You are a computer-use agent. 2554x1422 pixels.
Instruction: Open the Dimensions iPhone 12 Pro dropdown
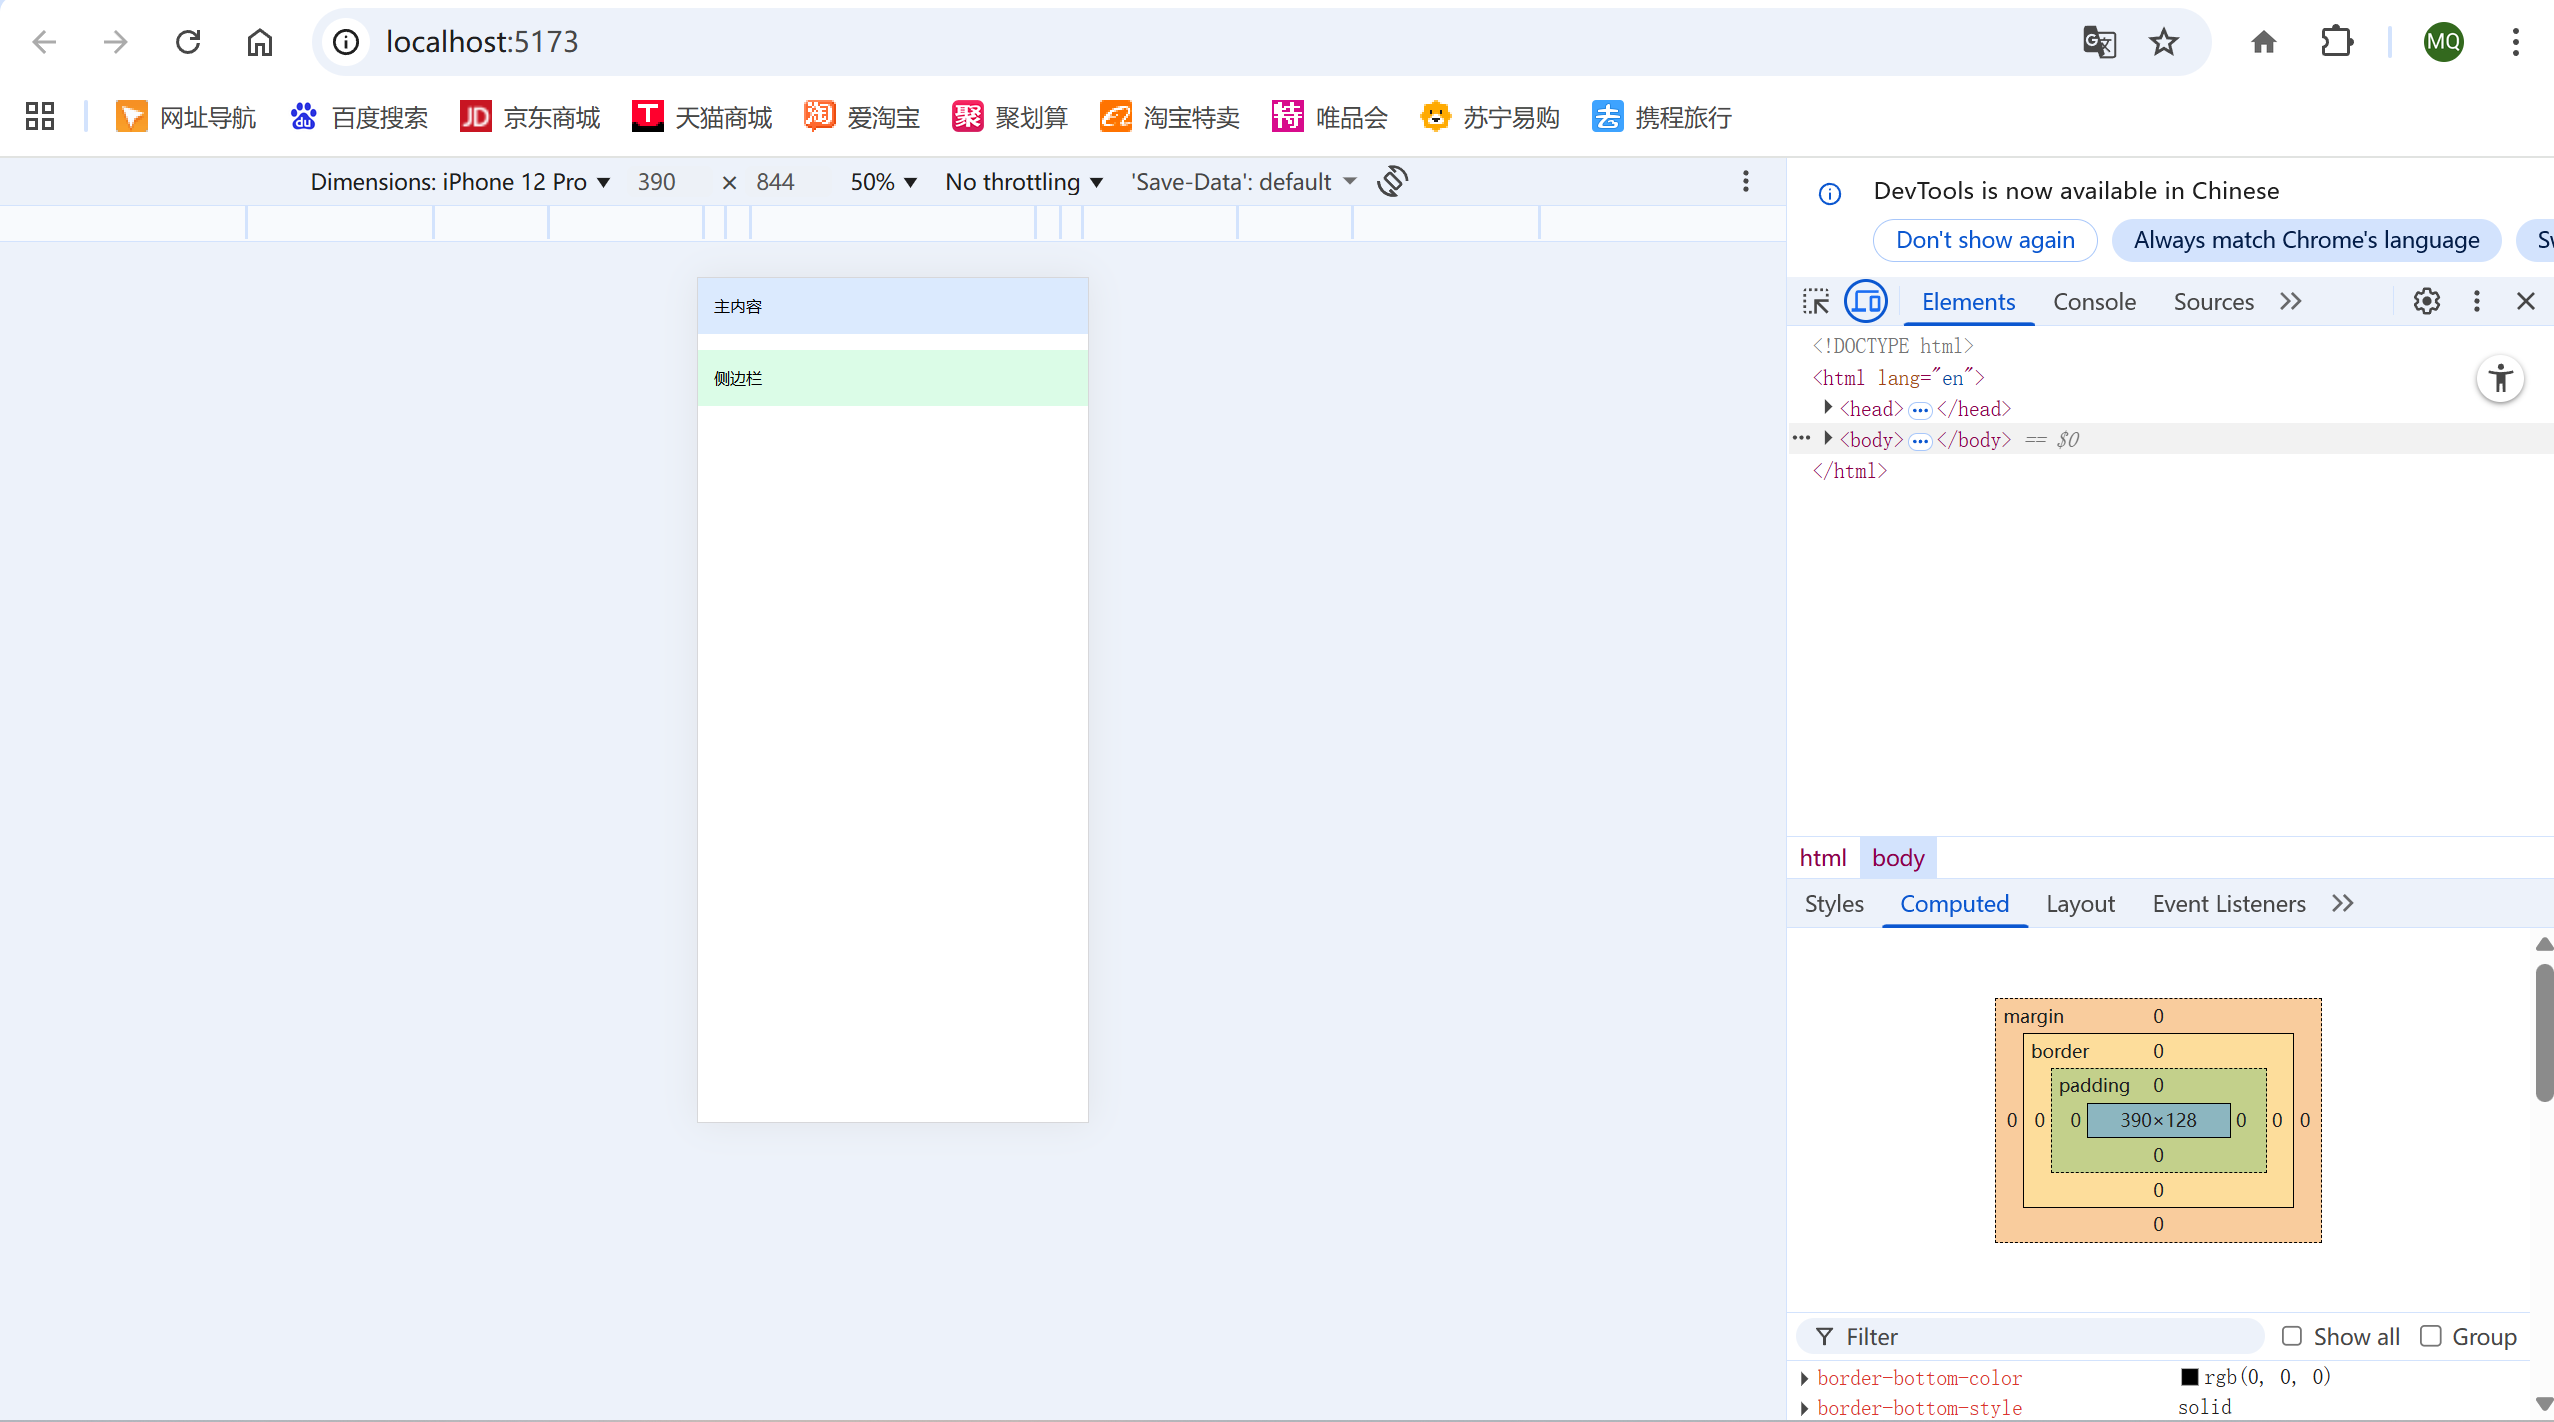coord(460,182)
